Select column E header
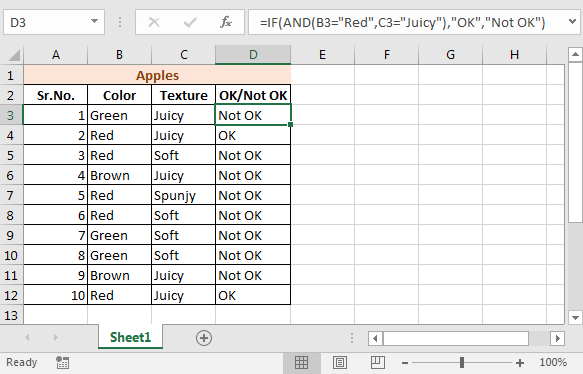This screenshot has width=583, height=374. [322, 55]
